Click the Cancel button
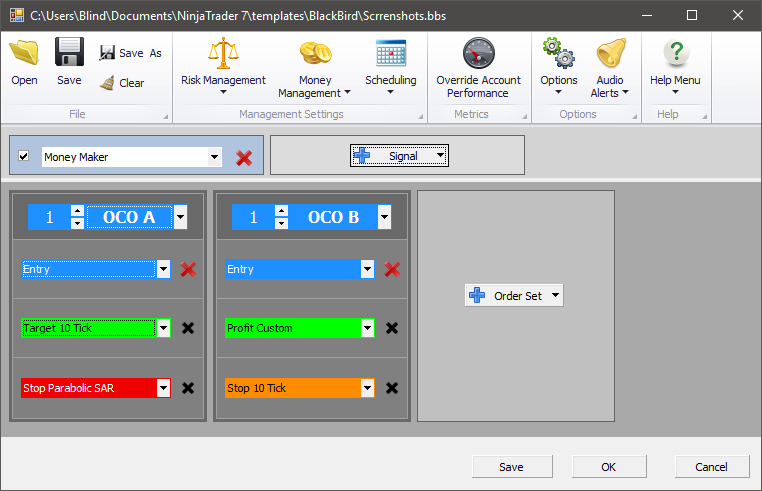The image size is (762, 491). coord(712,467)
